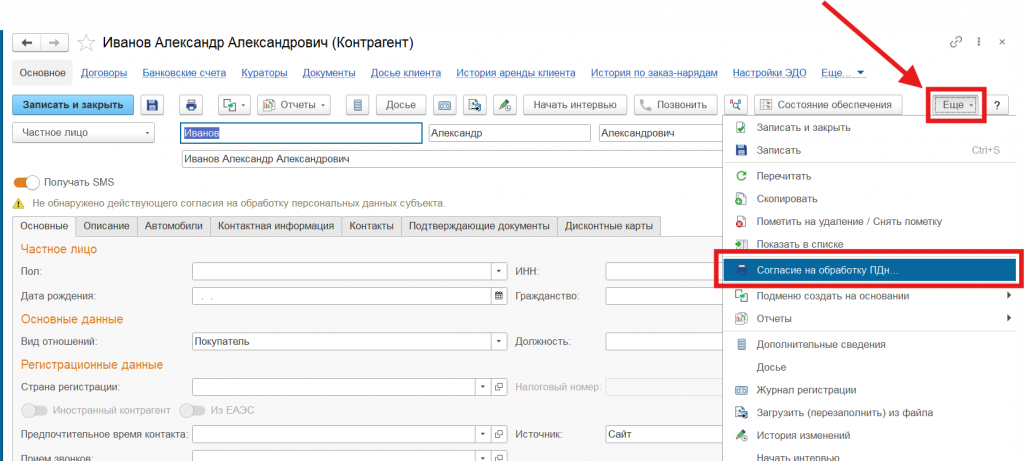Open the Частное лицо type dropdown

[84, 133]
